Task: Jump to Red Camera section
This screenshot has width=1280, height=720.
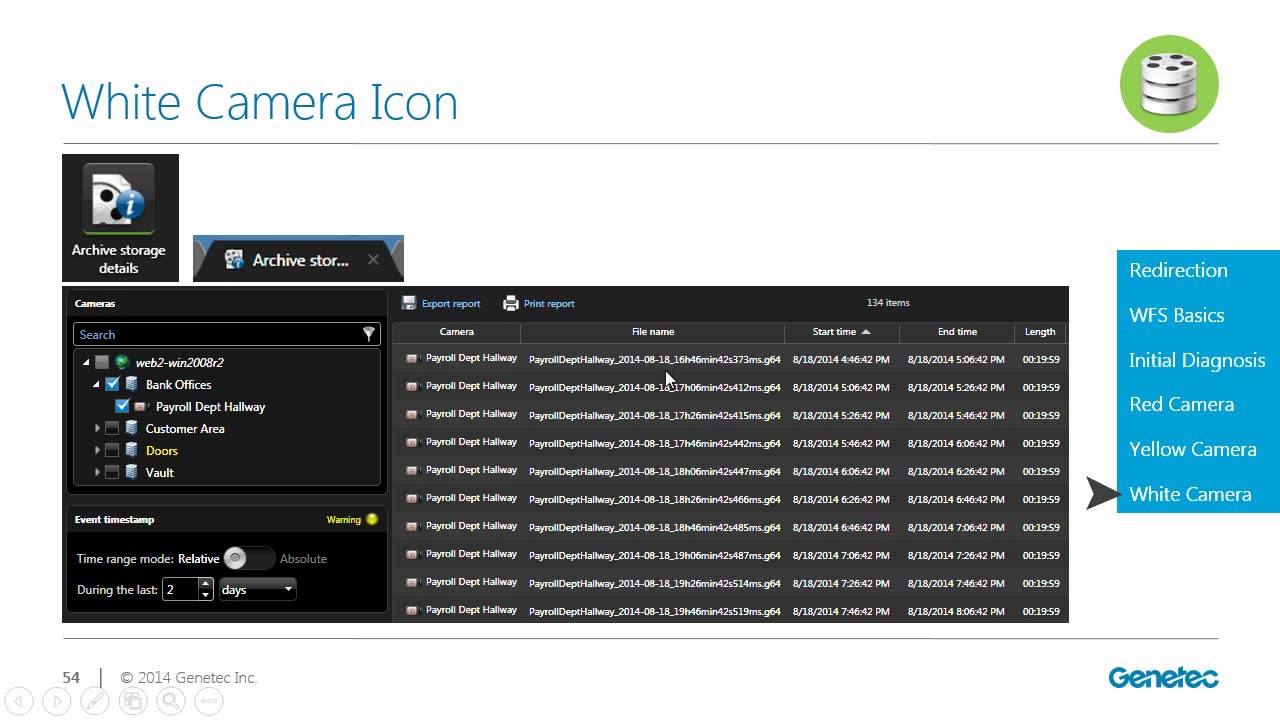Action: click(1181, 404)
